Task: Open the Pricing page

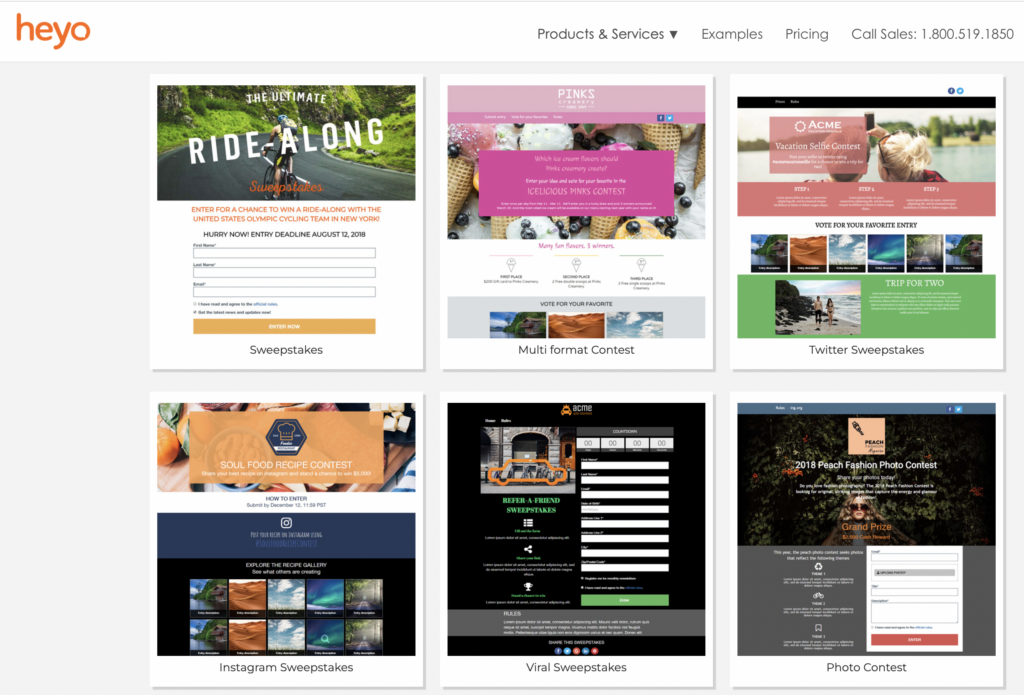Action: (806, 33)
